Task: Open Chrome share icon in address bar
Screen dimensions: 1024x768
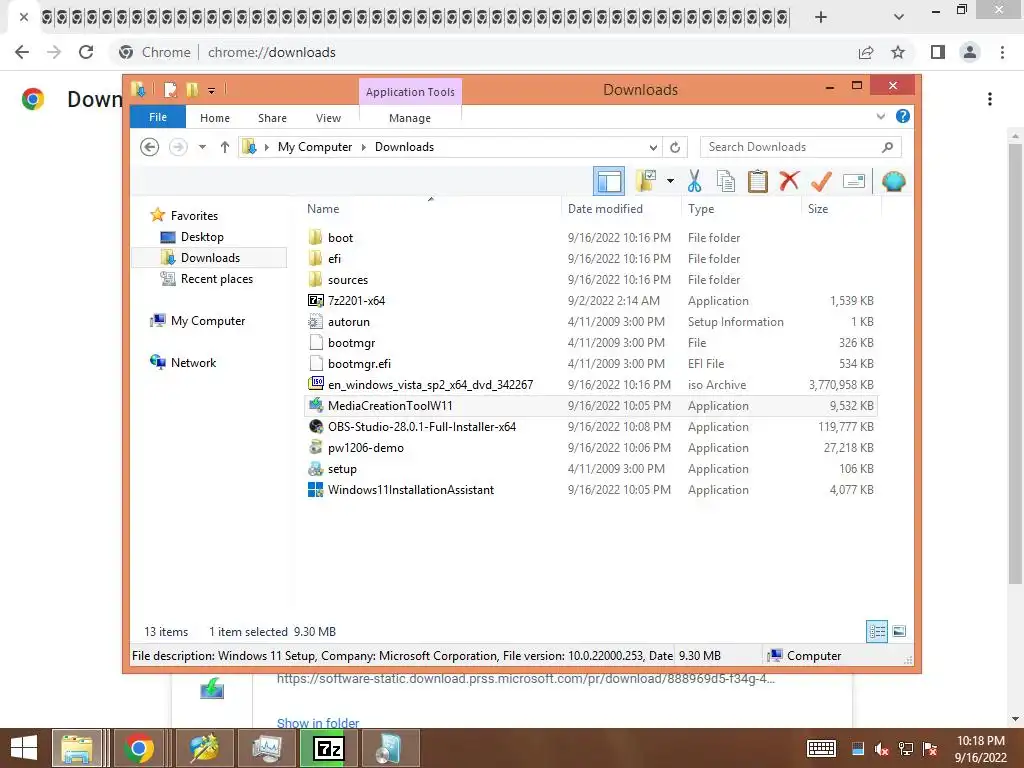Action: (866, 52)
